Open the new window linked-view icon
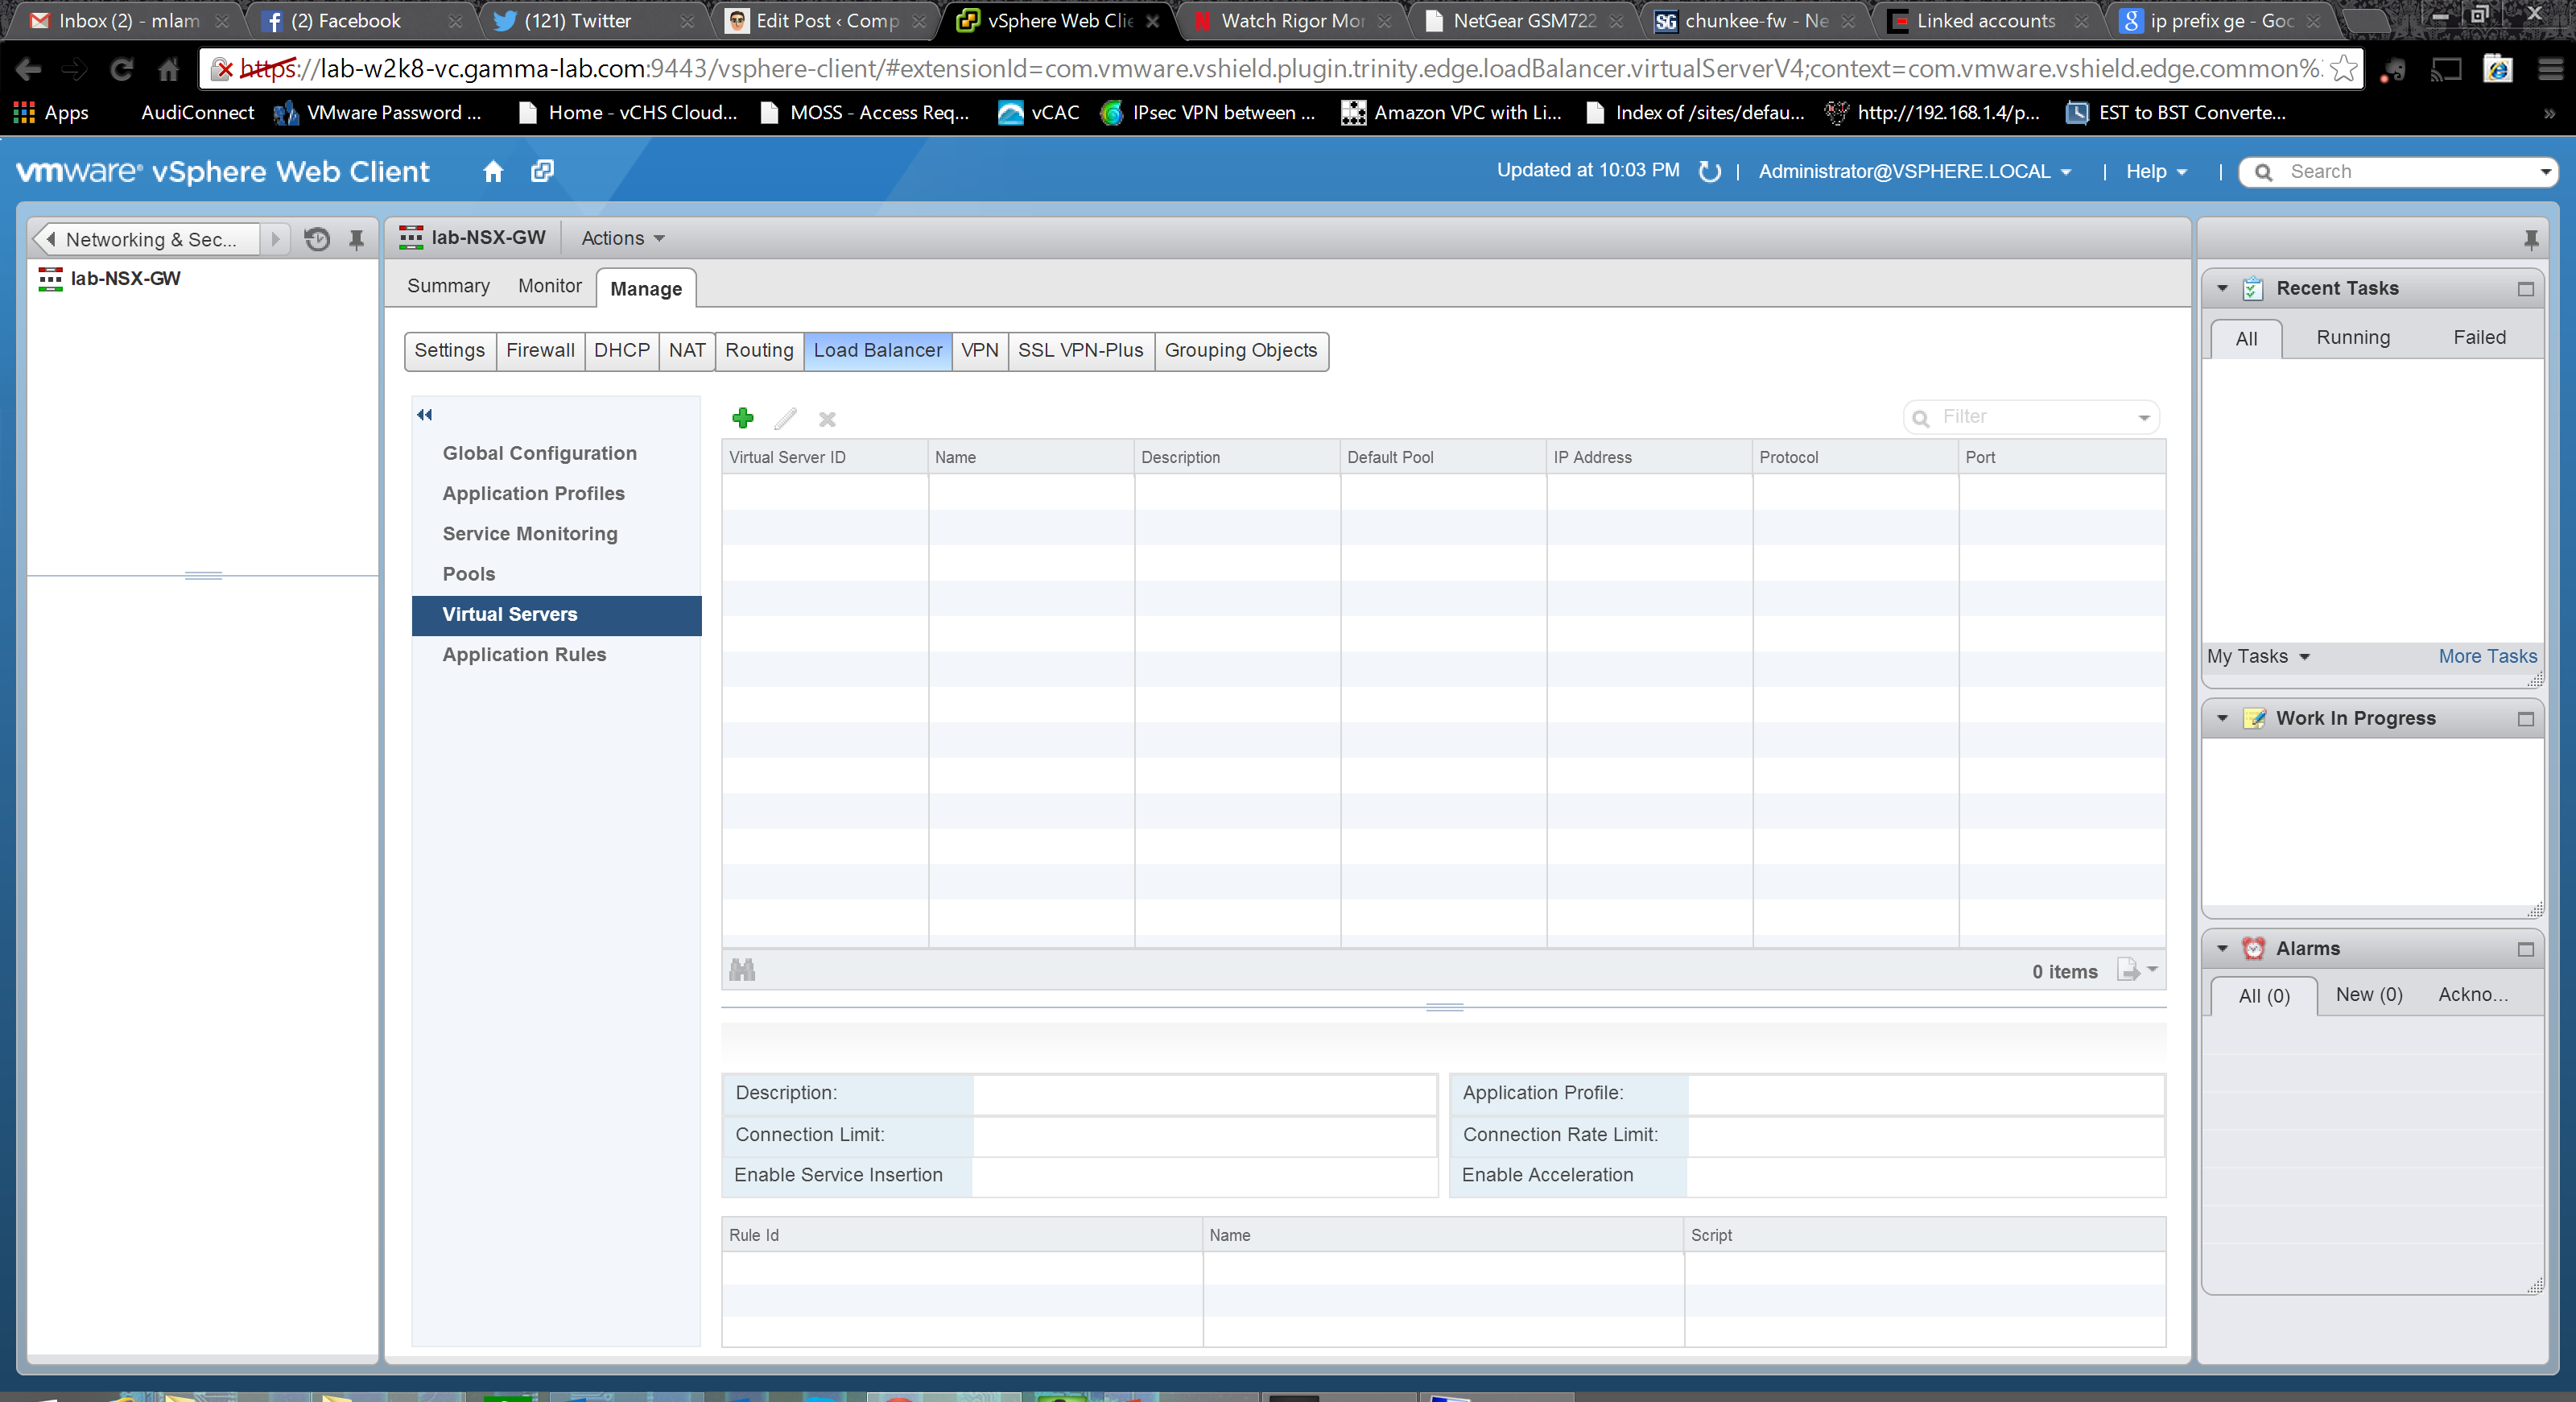The image size is (2576, 1402). tap(542, 171)
